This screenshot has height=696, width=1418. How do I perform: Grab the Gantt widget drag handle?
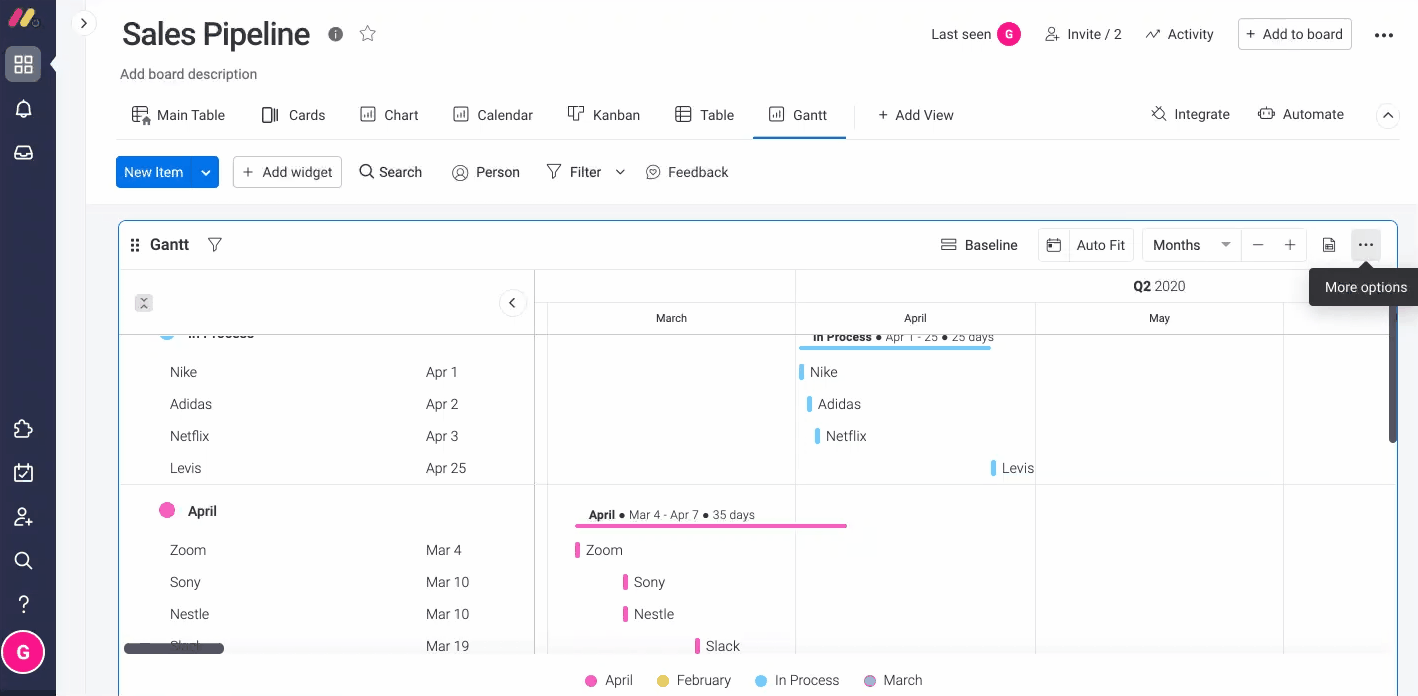(135, 245)
